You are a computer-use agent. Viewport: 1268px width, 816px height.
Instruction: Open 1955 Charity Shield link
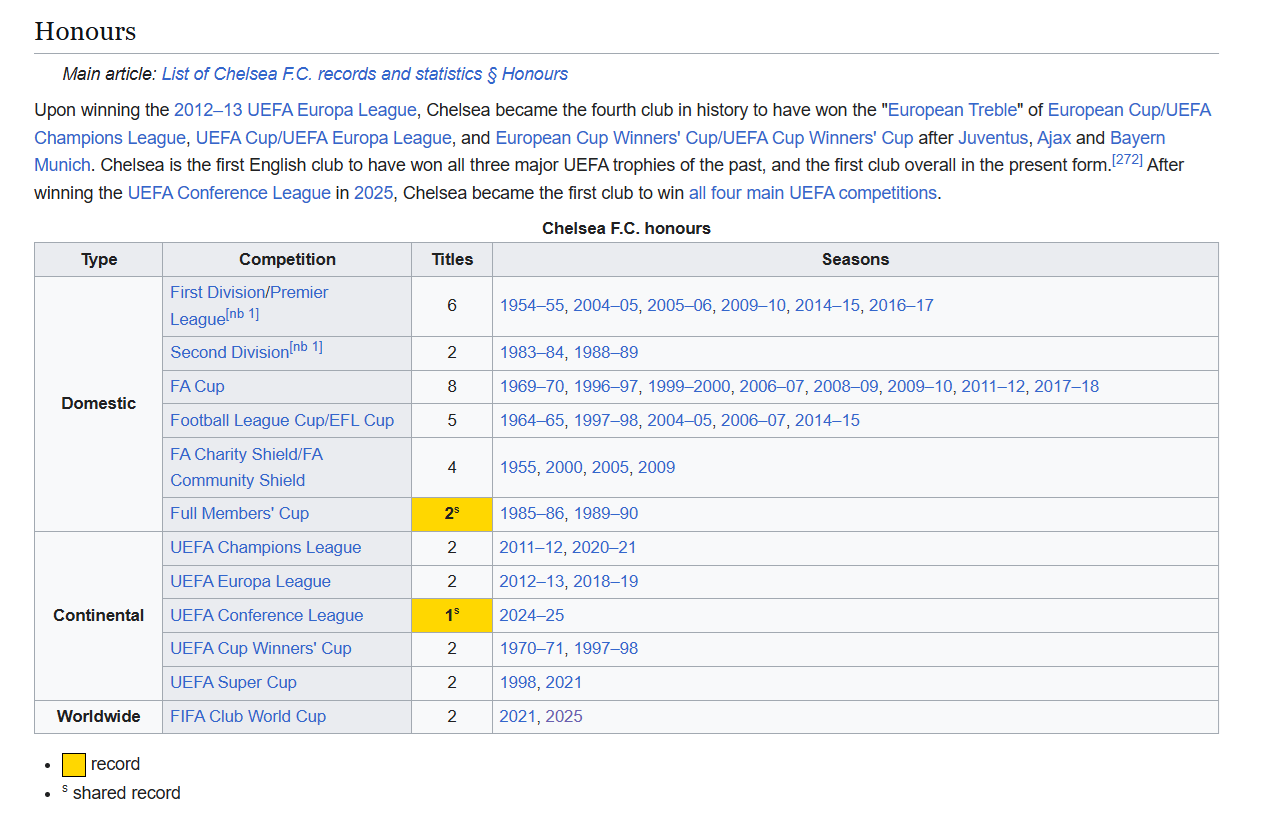pos(519,467)
